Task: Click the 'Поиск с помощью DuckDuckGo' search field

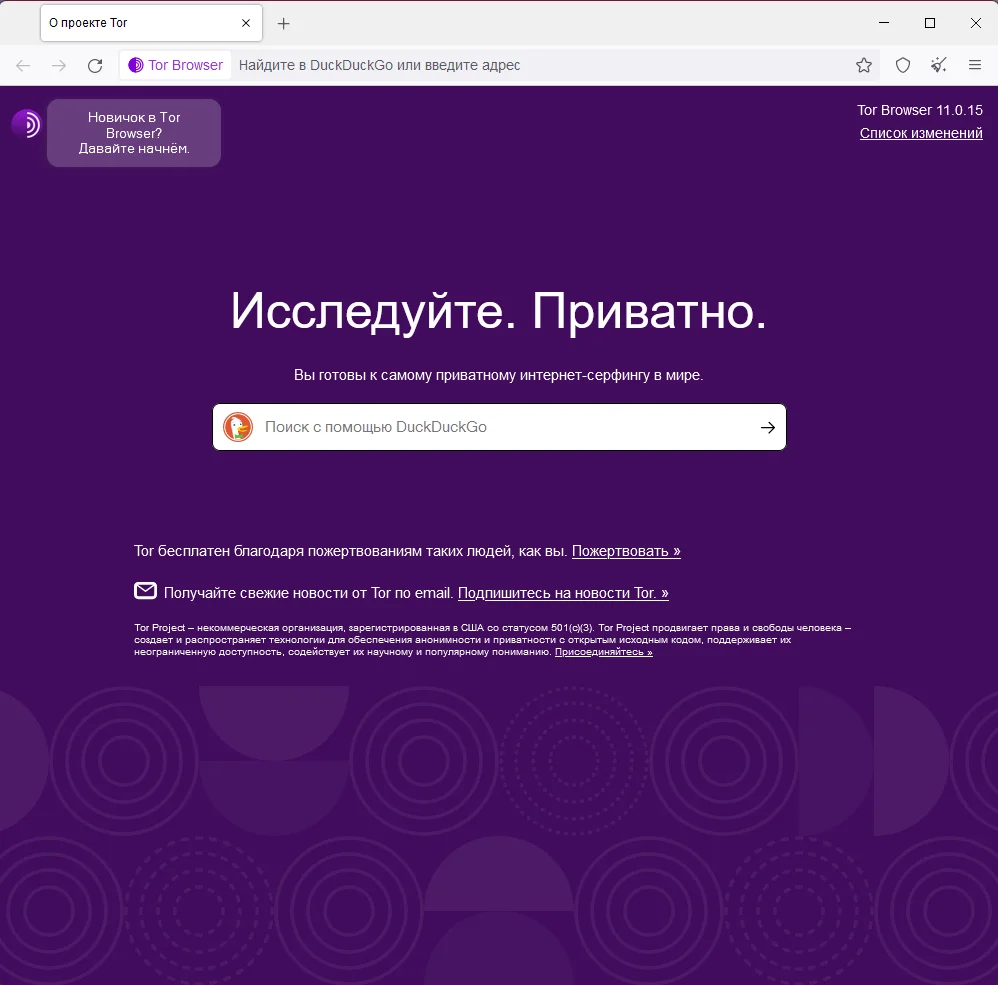Action: pyautogui.click(x=500, y=427)
